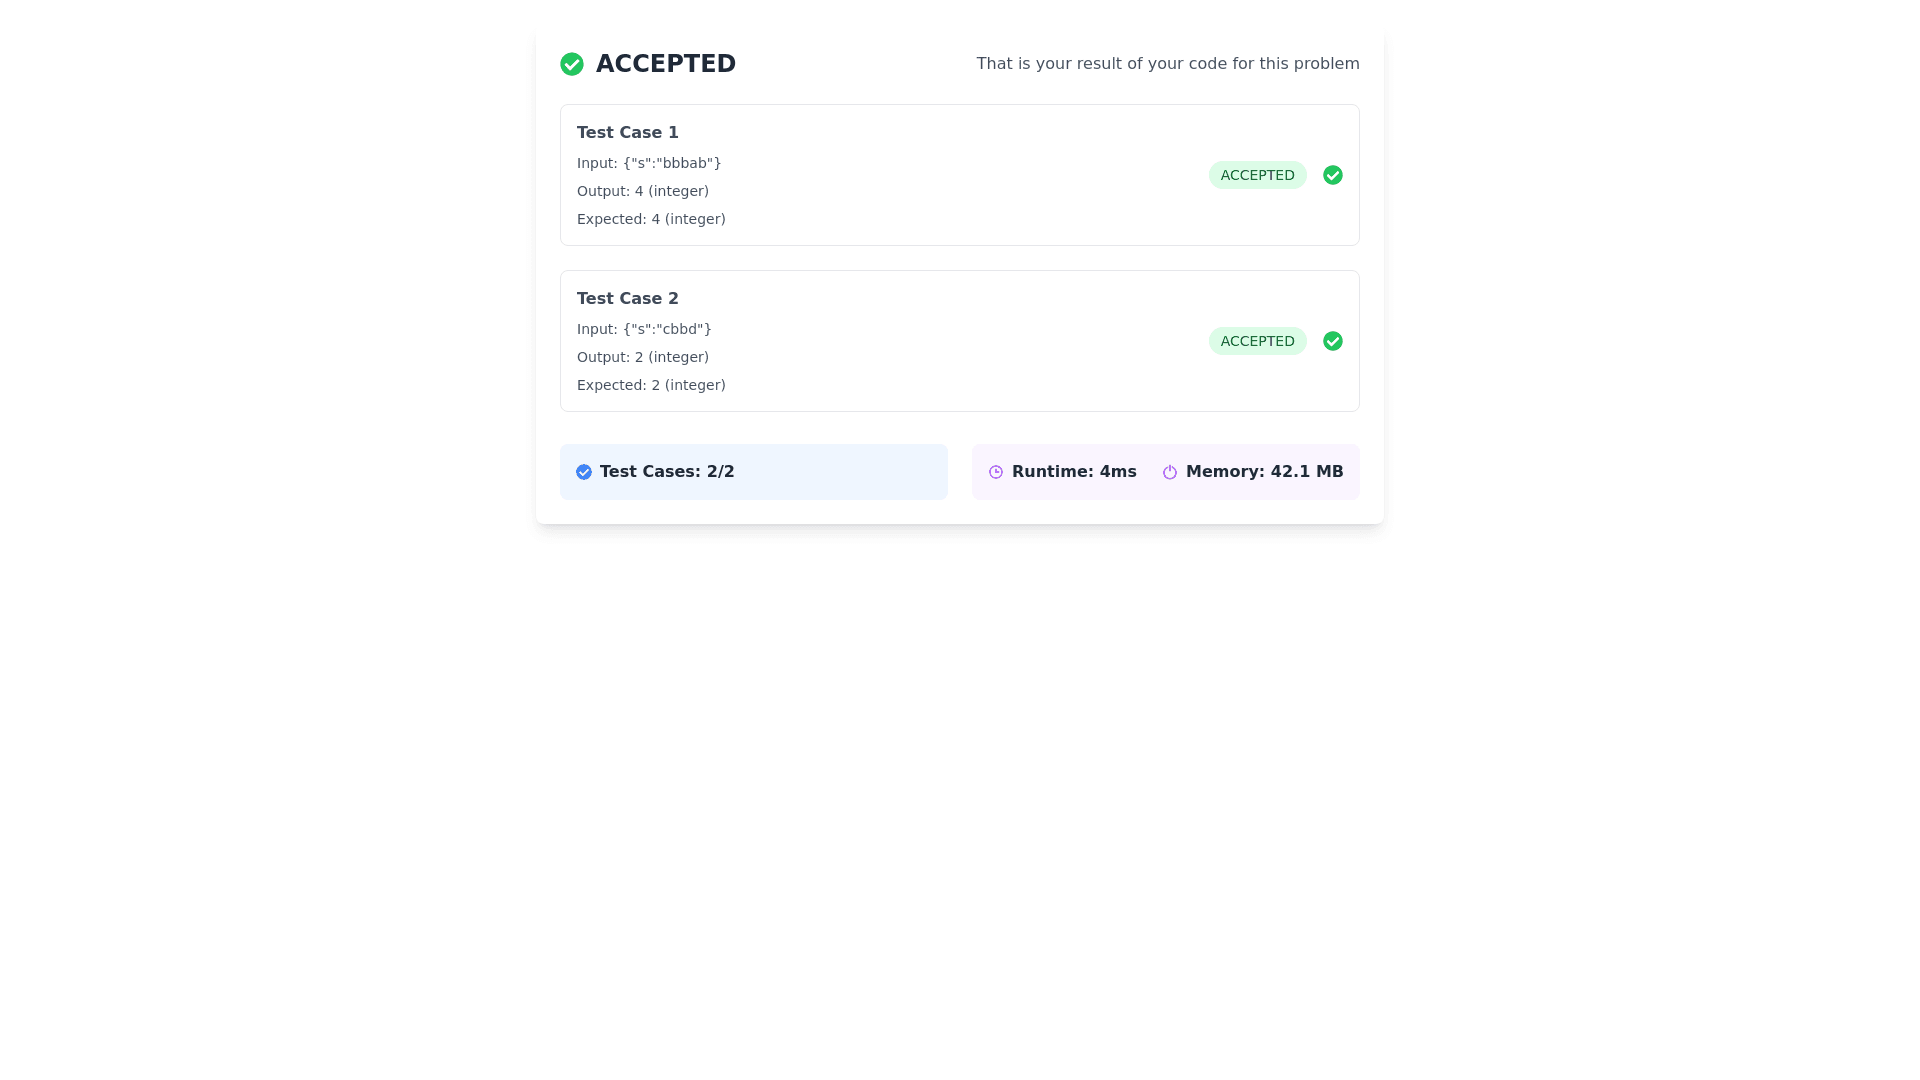This screenshot has width=1920, height=1080.
Task: Click the Memory: 42.1 MB label
Action: coord(1263,472)
